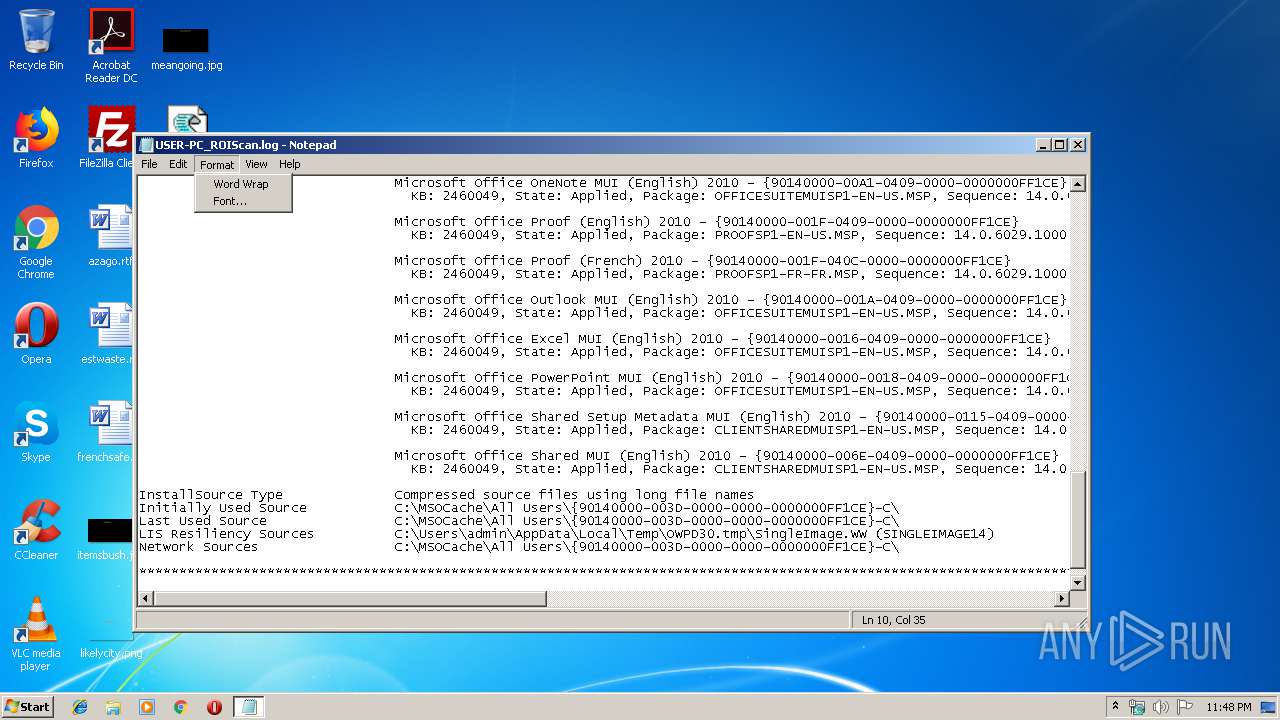The width and height of the screenshot is (1280, 720).
Task: Open Windows Explorer from the taskbar
Action: [113, 707]
